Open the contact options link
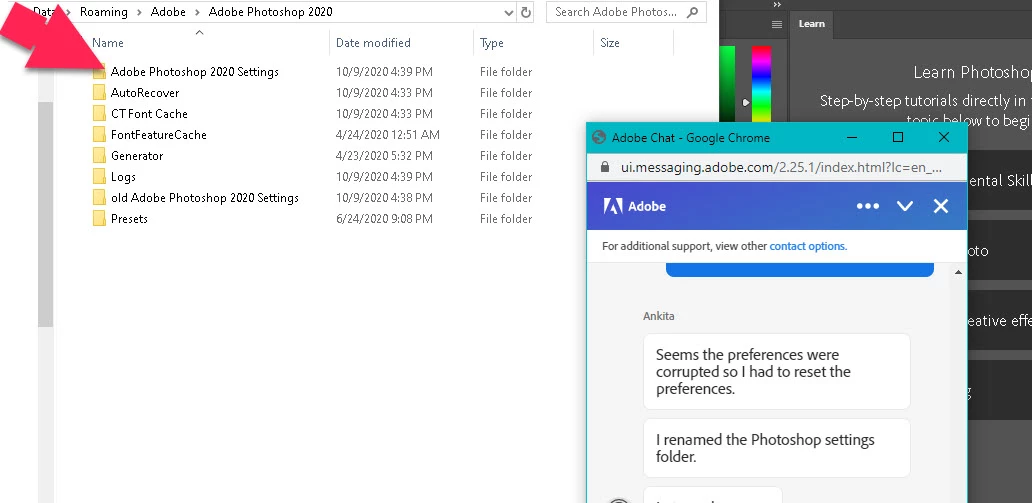1032x503 pixels. click(x=808, y=246)
